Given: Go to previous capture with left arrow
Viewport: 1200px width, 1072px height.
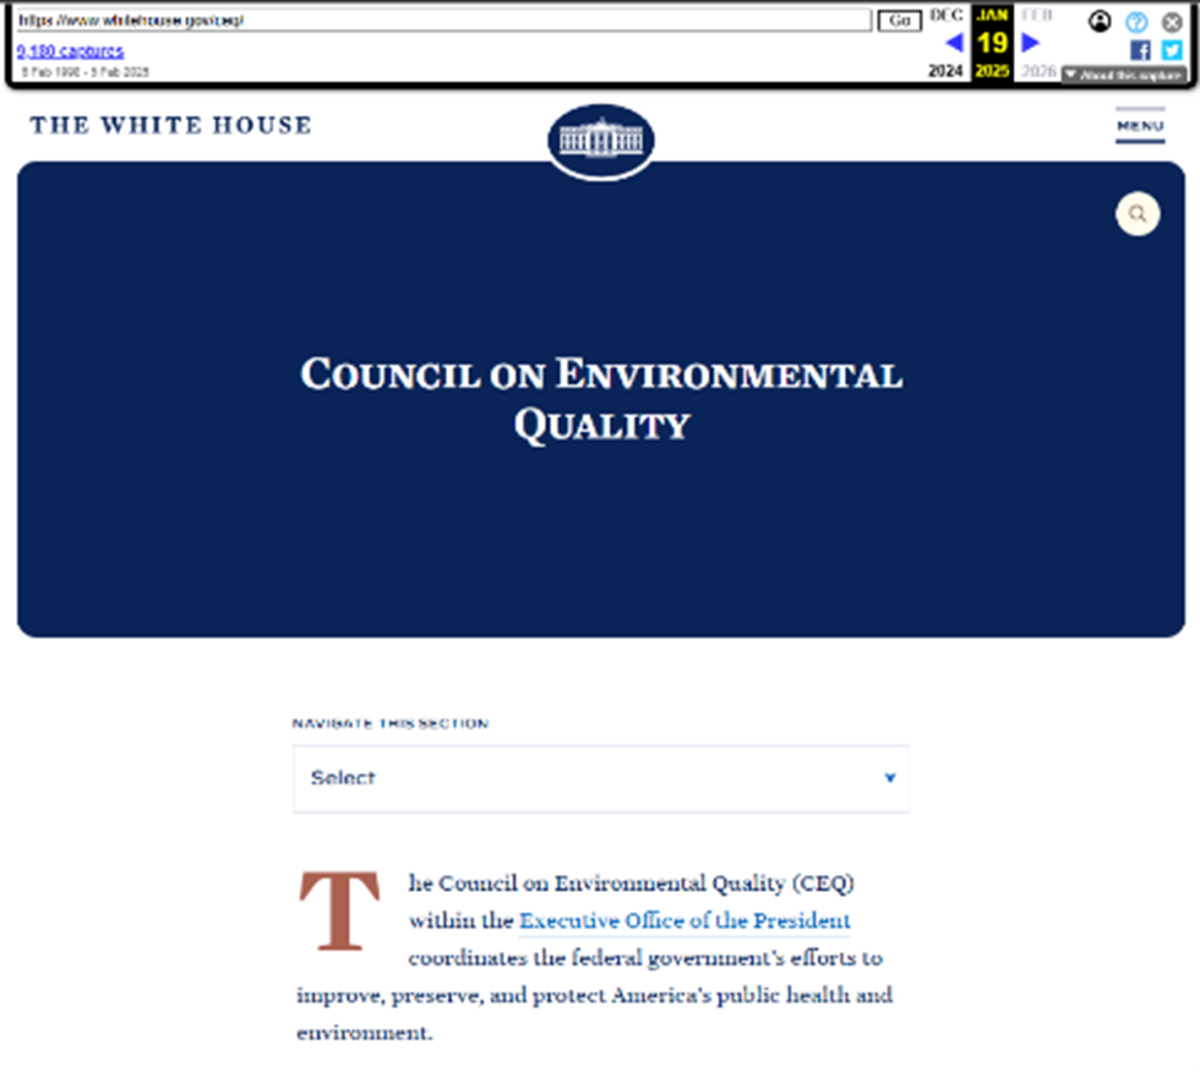Looking at the screenshot, I should tap(954, 42).
